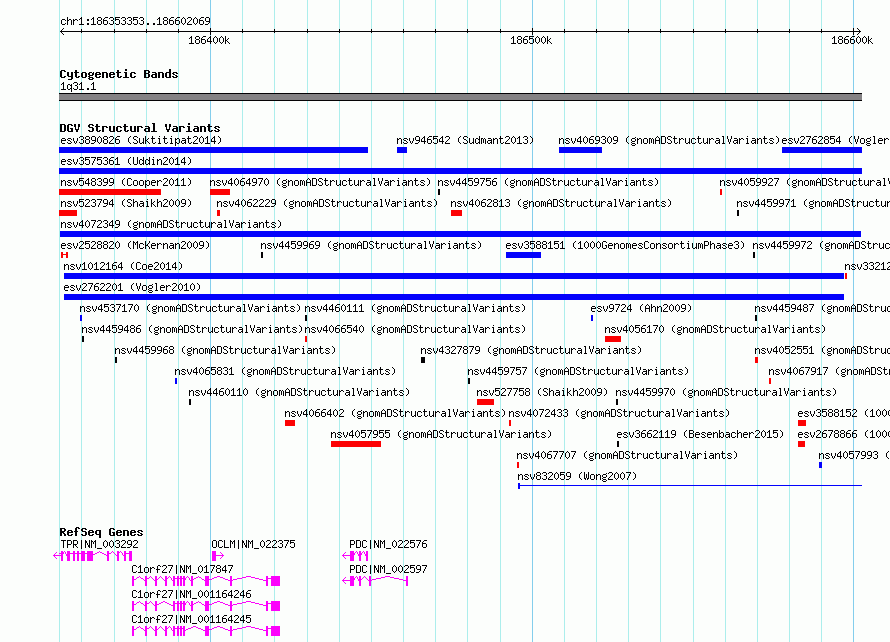Select the nsv4056170 gnomAD variant label
Screen dimensions: 890x642
point(715,329)
